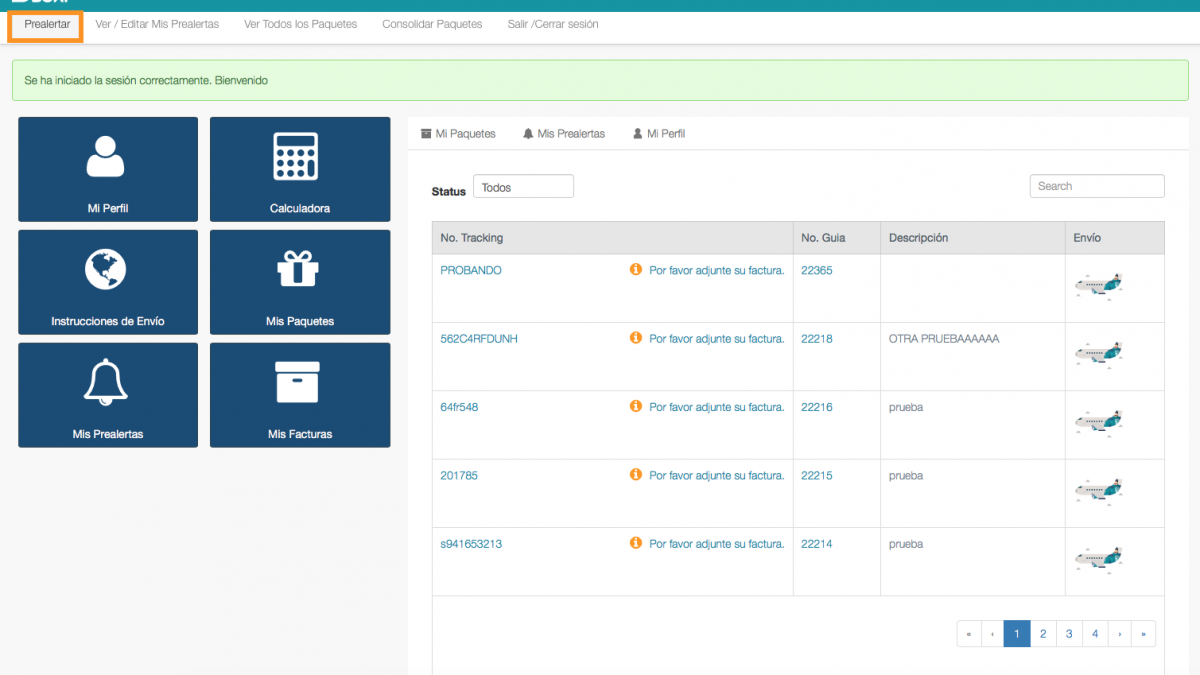This screenshot has width=1200, height=675.
Task: Click invoice attach notice in s941653213 row
Action: coord(717,544)
